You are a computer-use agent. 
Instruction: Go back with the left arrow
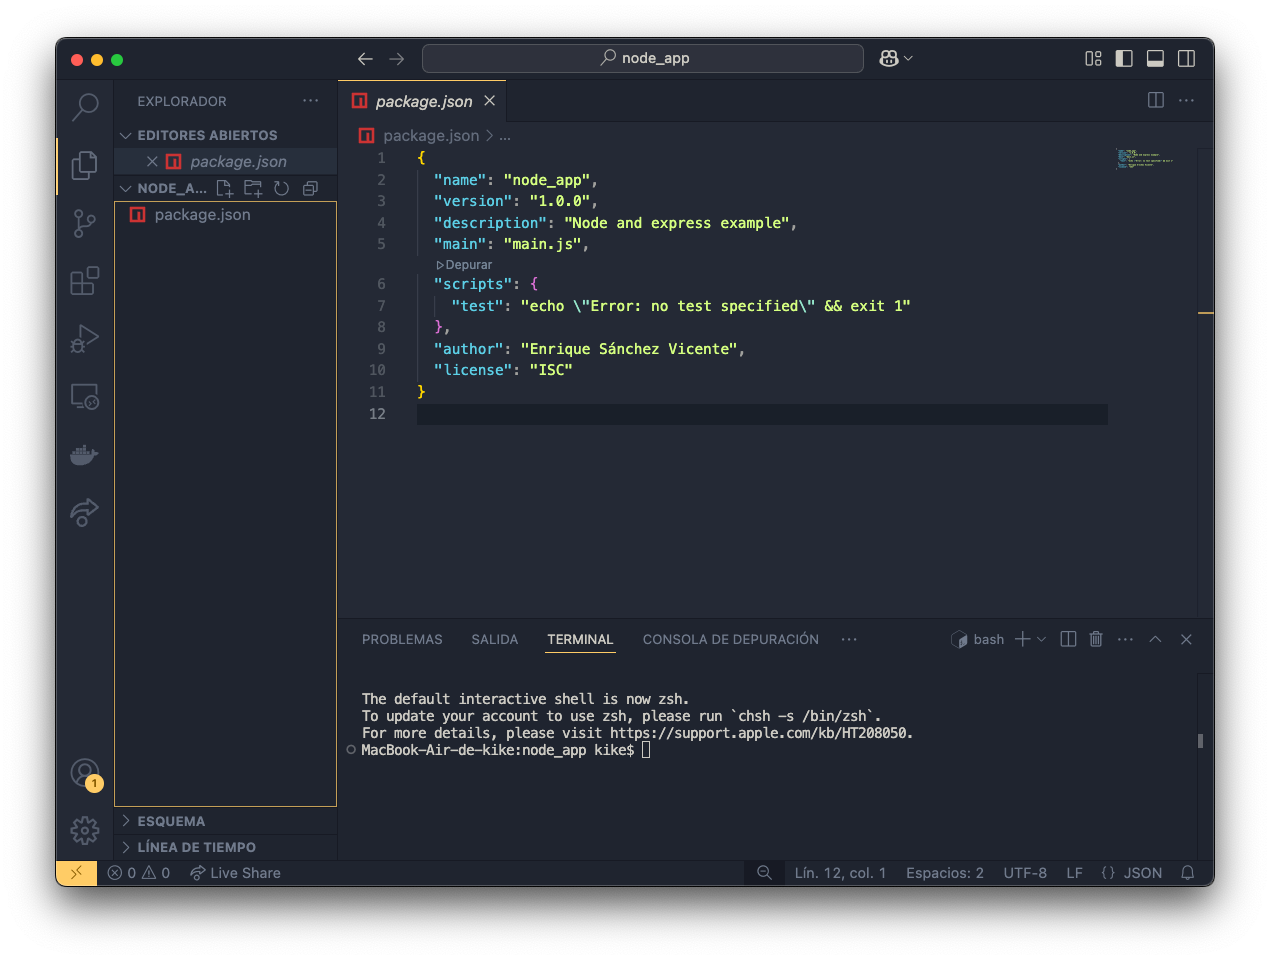(365, 59)
